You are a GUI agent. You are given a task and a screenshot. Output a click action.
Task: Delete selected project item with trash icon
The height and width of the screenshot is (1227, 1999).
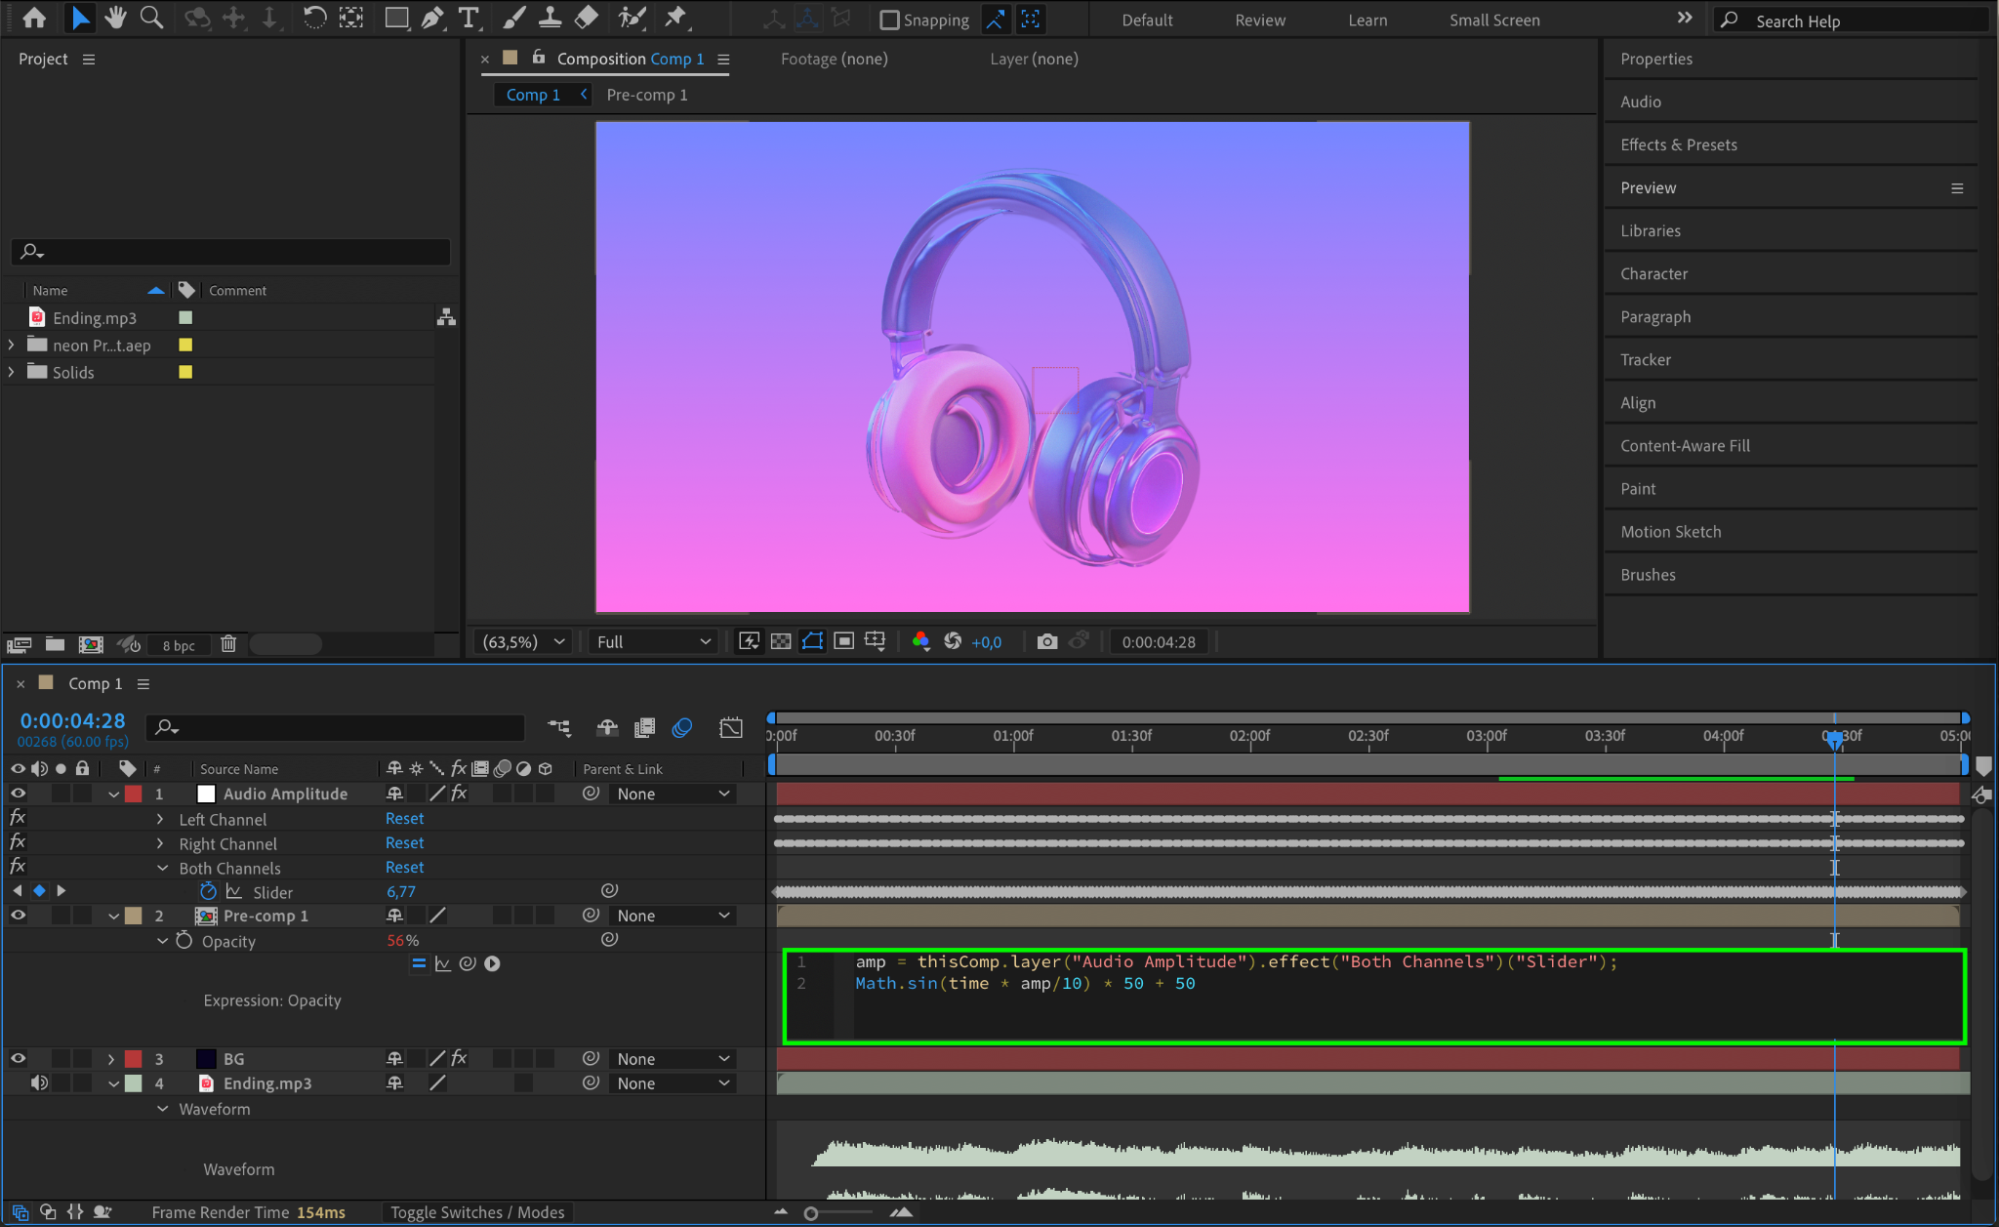pos(228,644)
